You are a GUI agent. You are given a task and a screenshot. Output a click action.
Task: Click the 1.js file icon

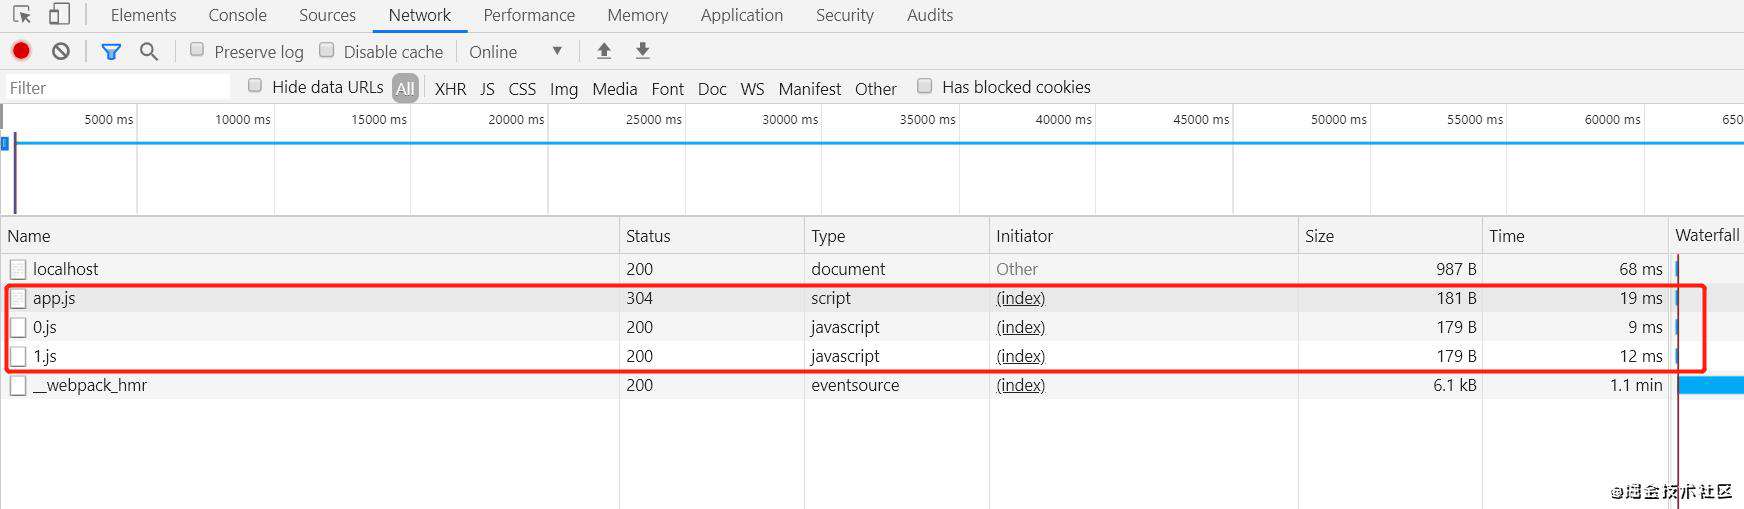pos(18,356)
